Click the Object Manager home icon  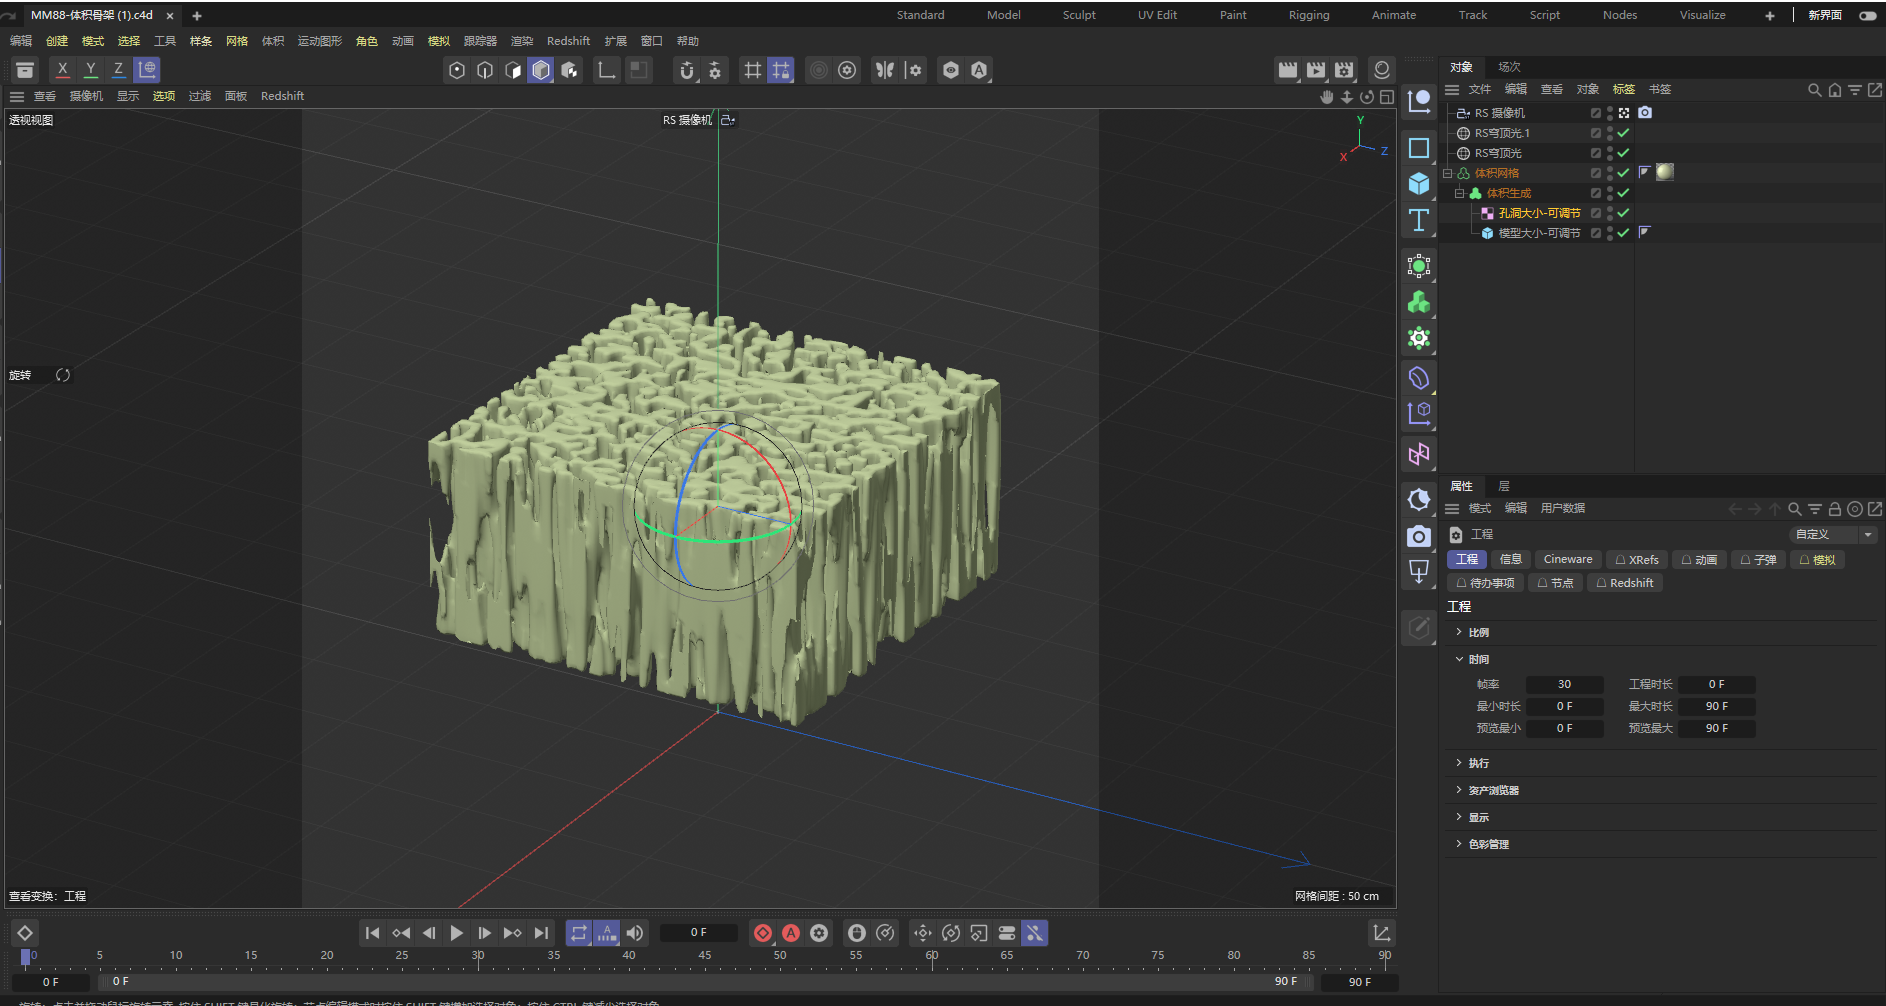[1834, 90]
